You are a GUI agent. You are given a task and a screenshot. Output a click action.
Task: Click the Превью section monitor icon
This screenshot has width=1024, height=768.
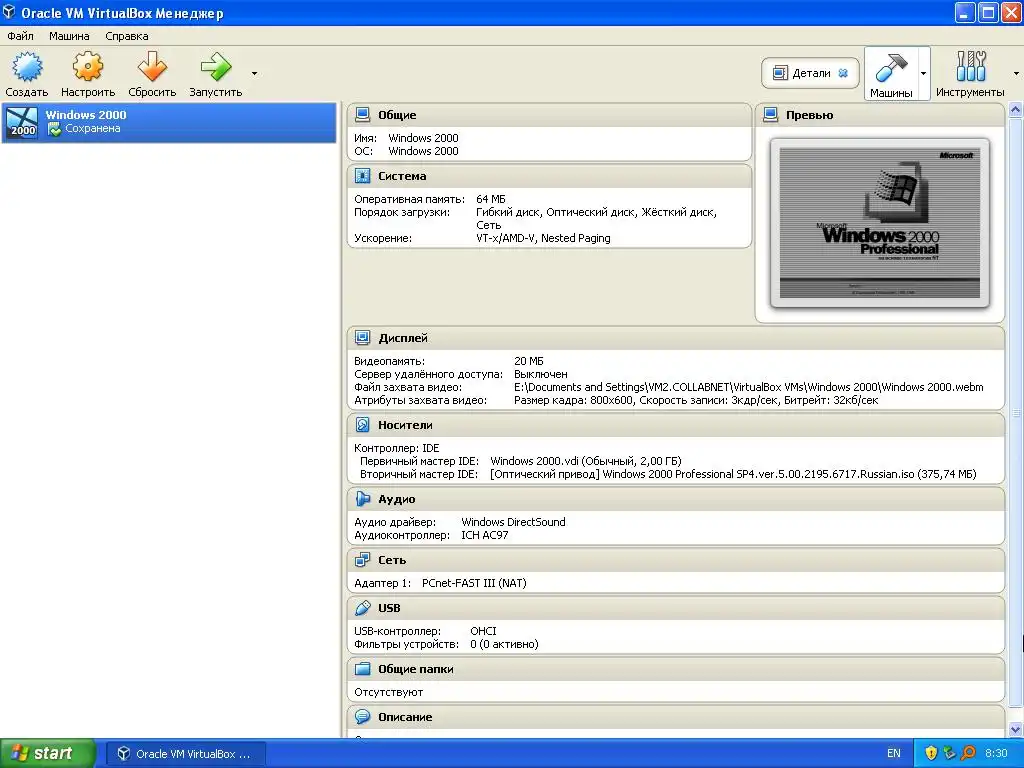tap(771, 115)
